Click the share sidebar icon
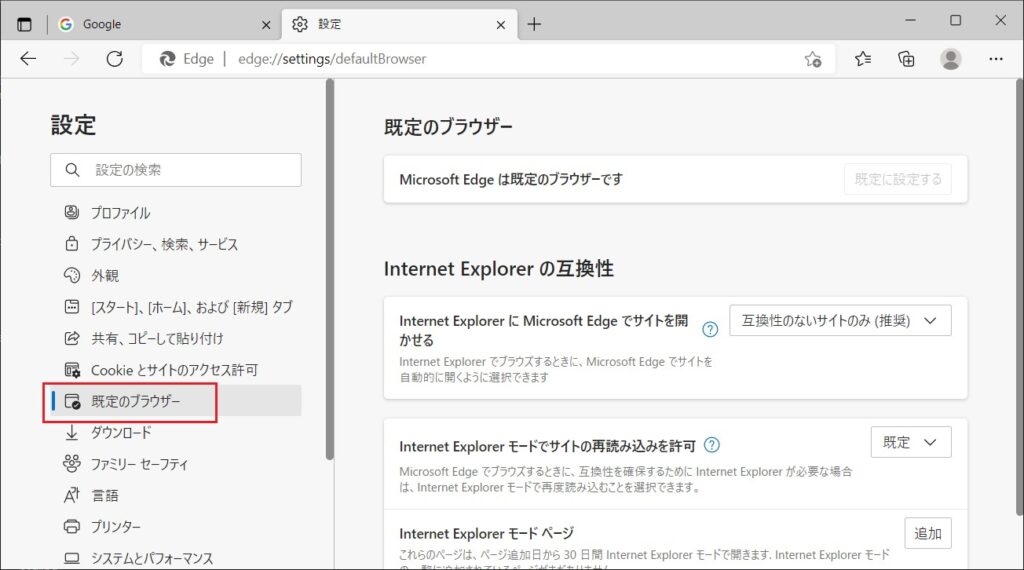 point(72,338)
